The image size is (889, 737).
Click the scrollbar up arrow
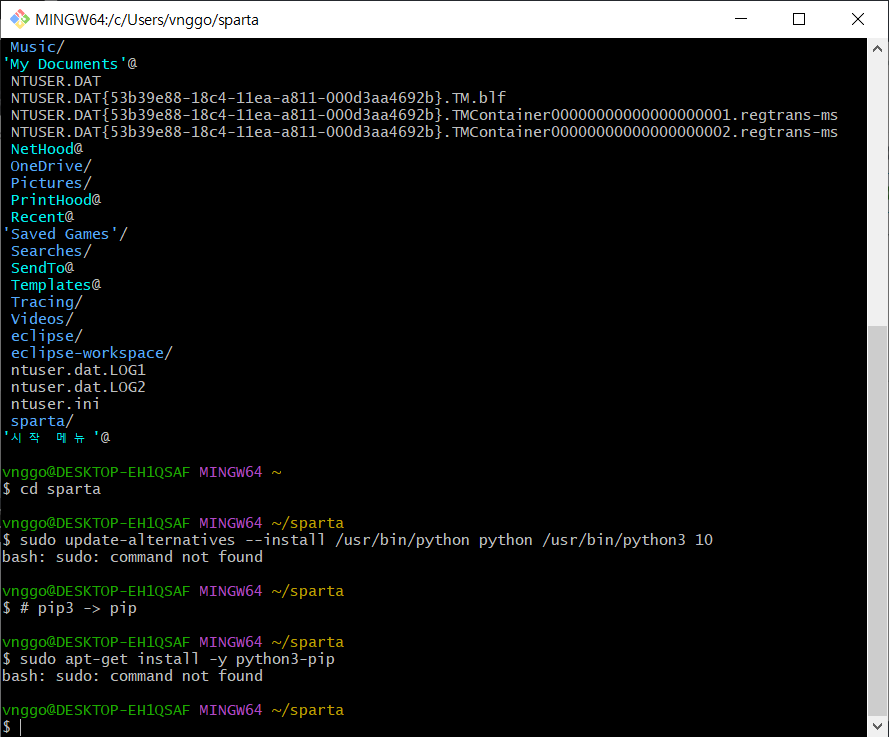[x=878, y=49]
